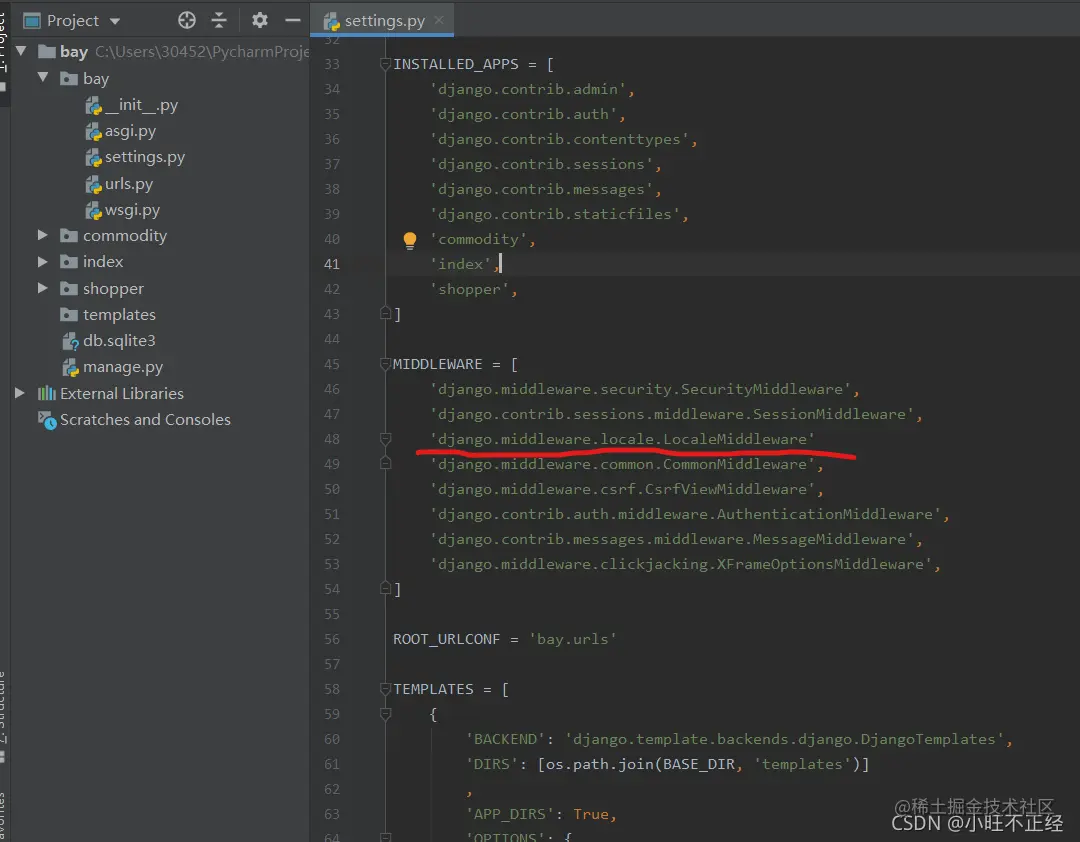Select urls.py file in tree
The height and width of the screenshot is (842, 1080).
coord(129,184)
